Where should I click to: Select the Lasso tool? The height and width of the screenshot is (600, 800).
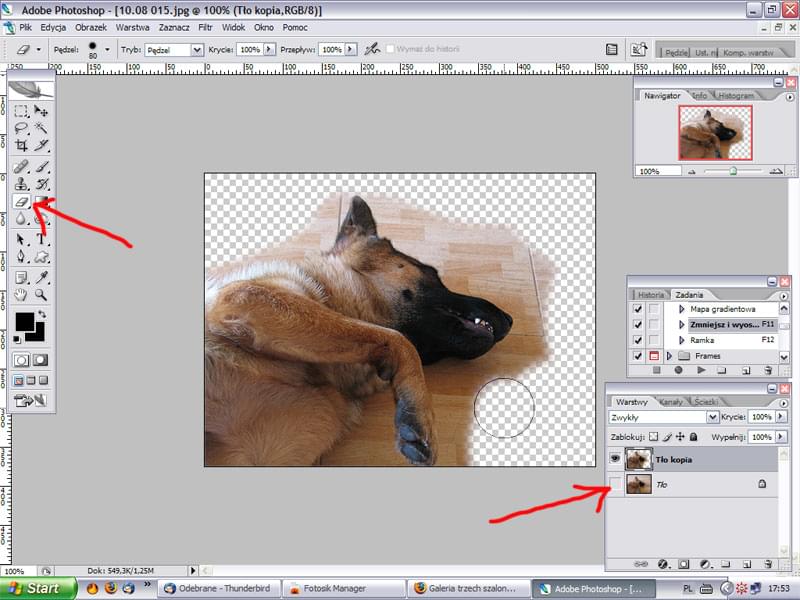(x=21, y=128)
